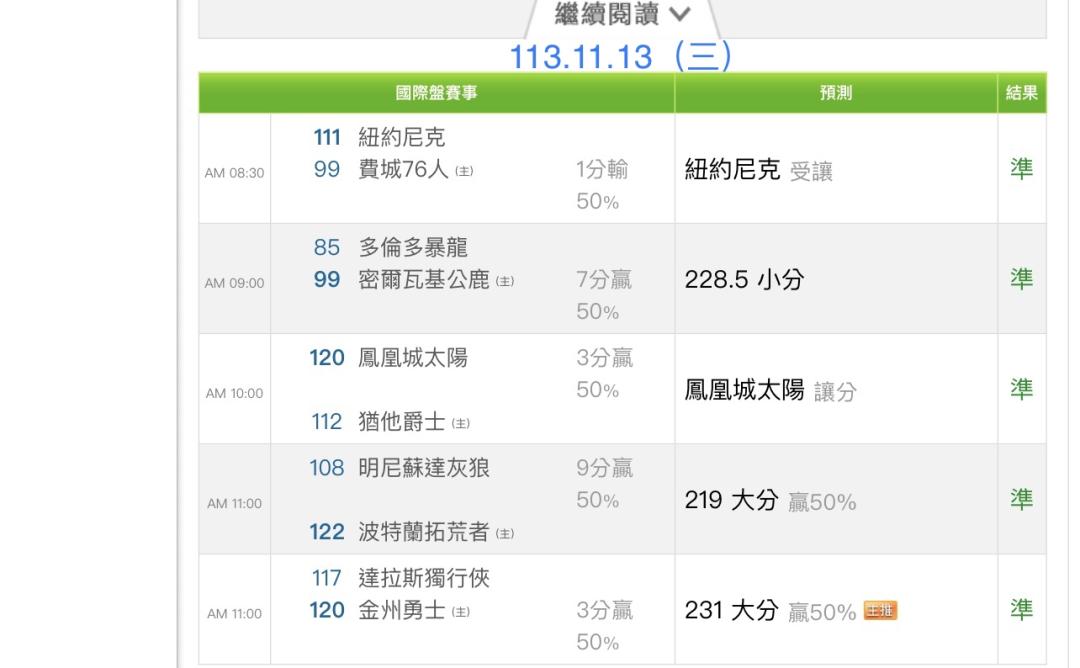The height and width of the screenshot is (668, 1080).
Task: Click the 3分贏 spread in 鳳凰城太陽 row
Action: 604,358
